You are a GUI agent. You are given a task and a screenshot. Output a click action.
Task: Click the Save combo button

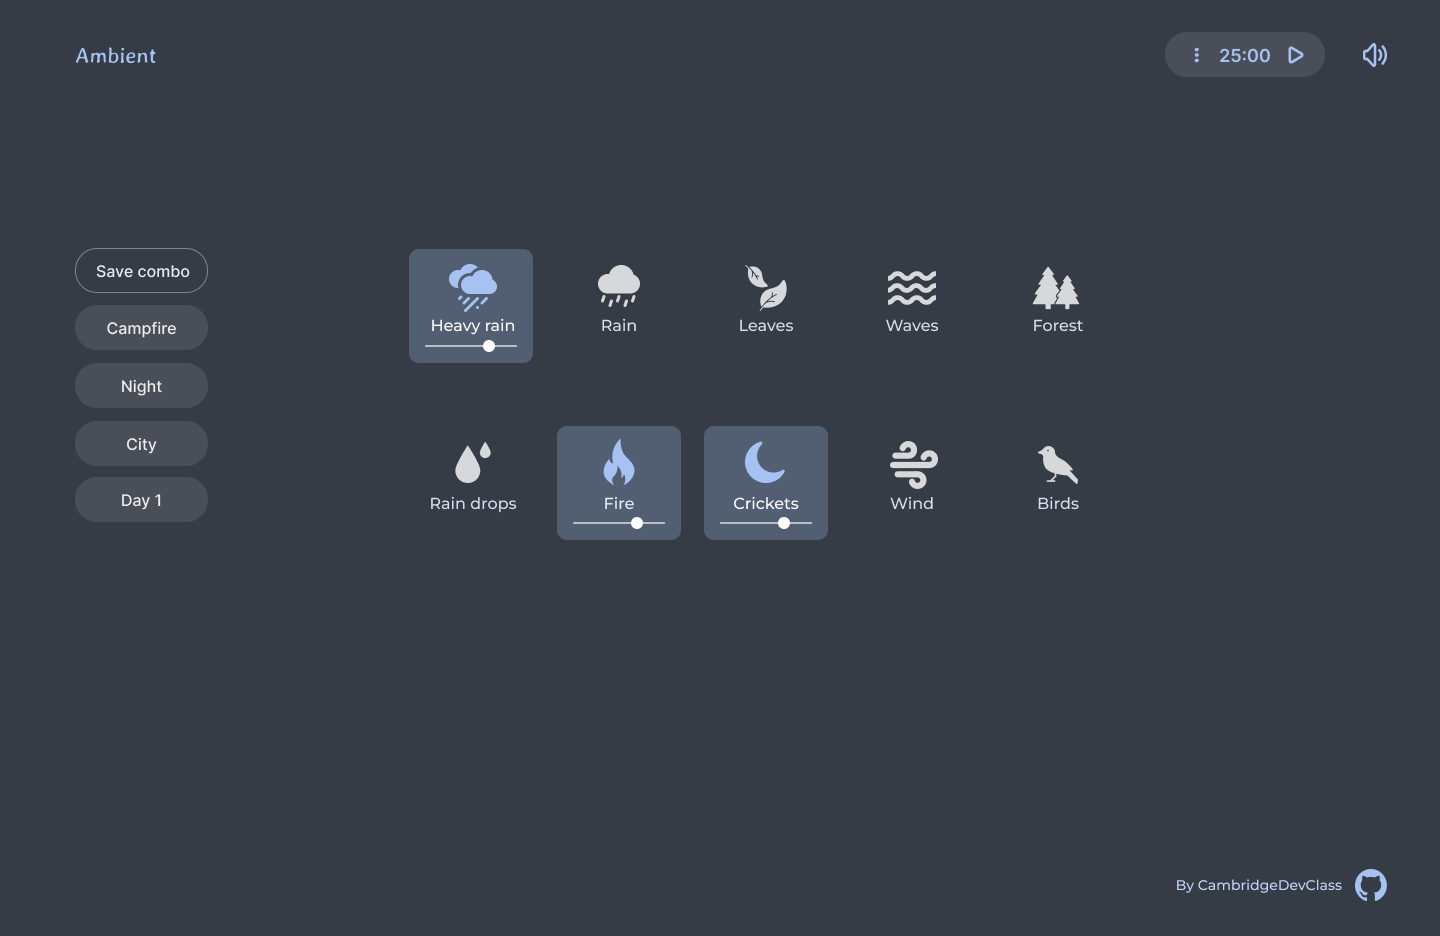click(x=141, y=271)
